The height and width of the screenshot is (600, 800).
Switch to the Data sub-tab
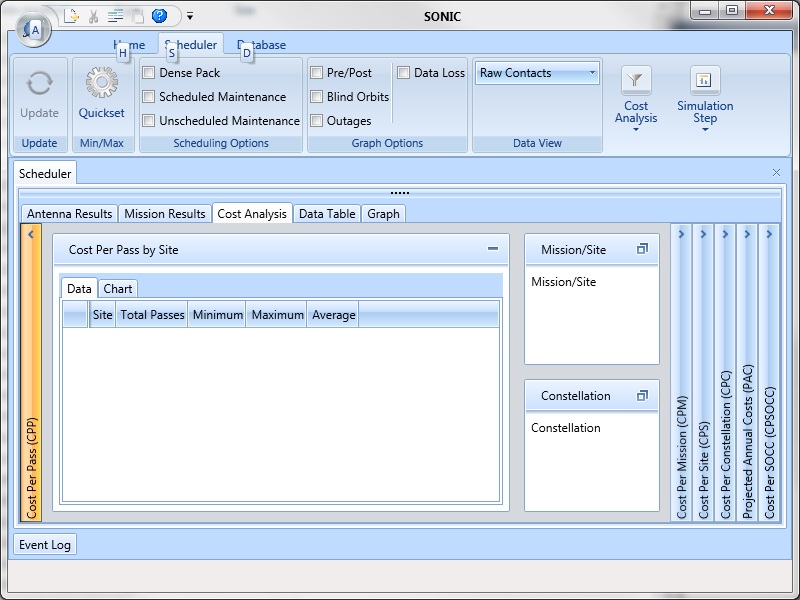(79, 289)
